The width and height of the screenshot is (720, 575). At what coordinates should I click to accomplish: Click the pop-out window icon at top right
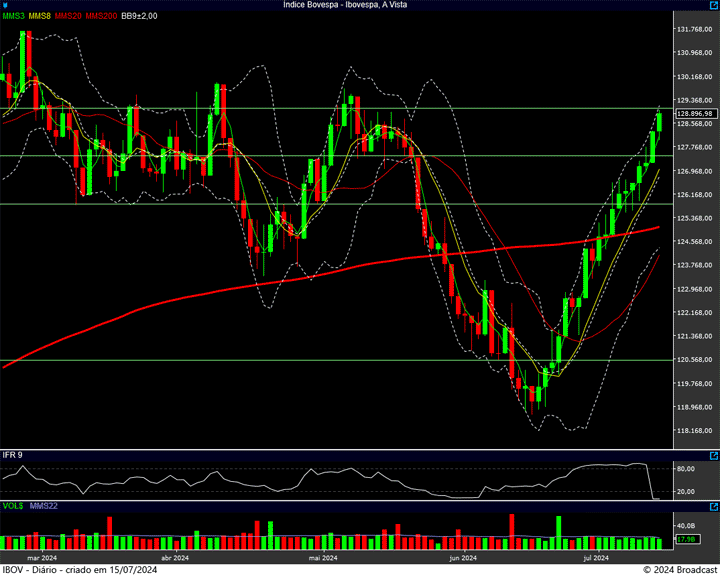point(712,5)
